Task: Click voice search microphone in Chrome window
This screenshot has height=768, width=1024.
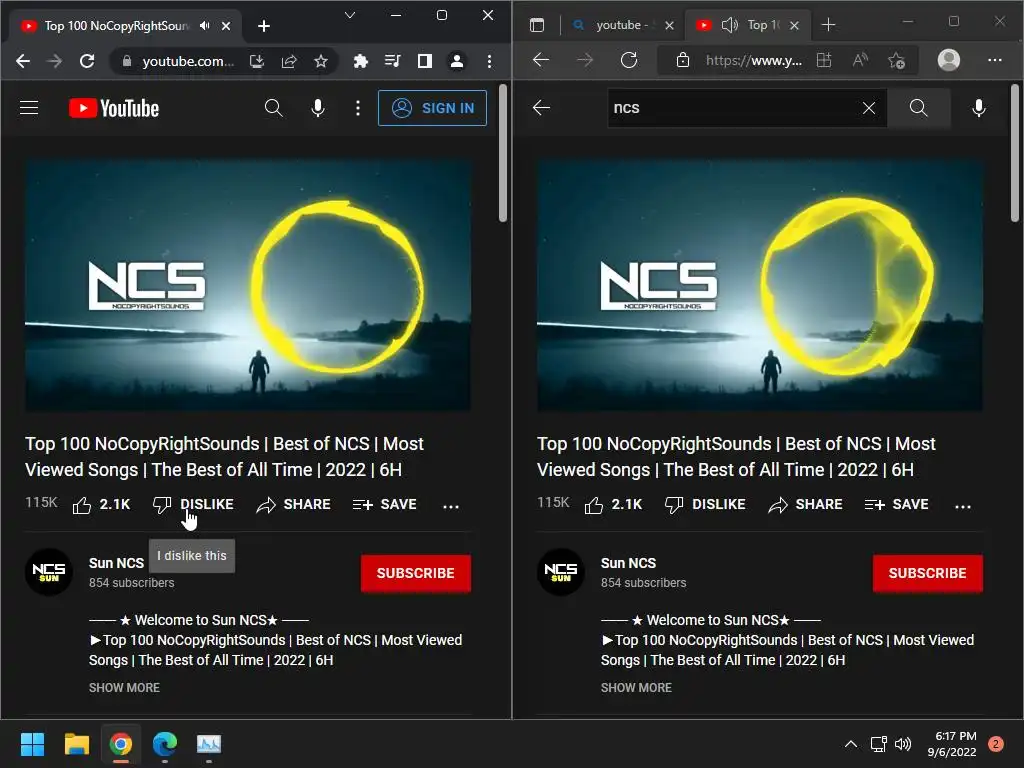Action: pos(318,108)
